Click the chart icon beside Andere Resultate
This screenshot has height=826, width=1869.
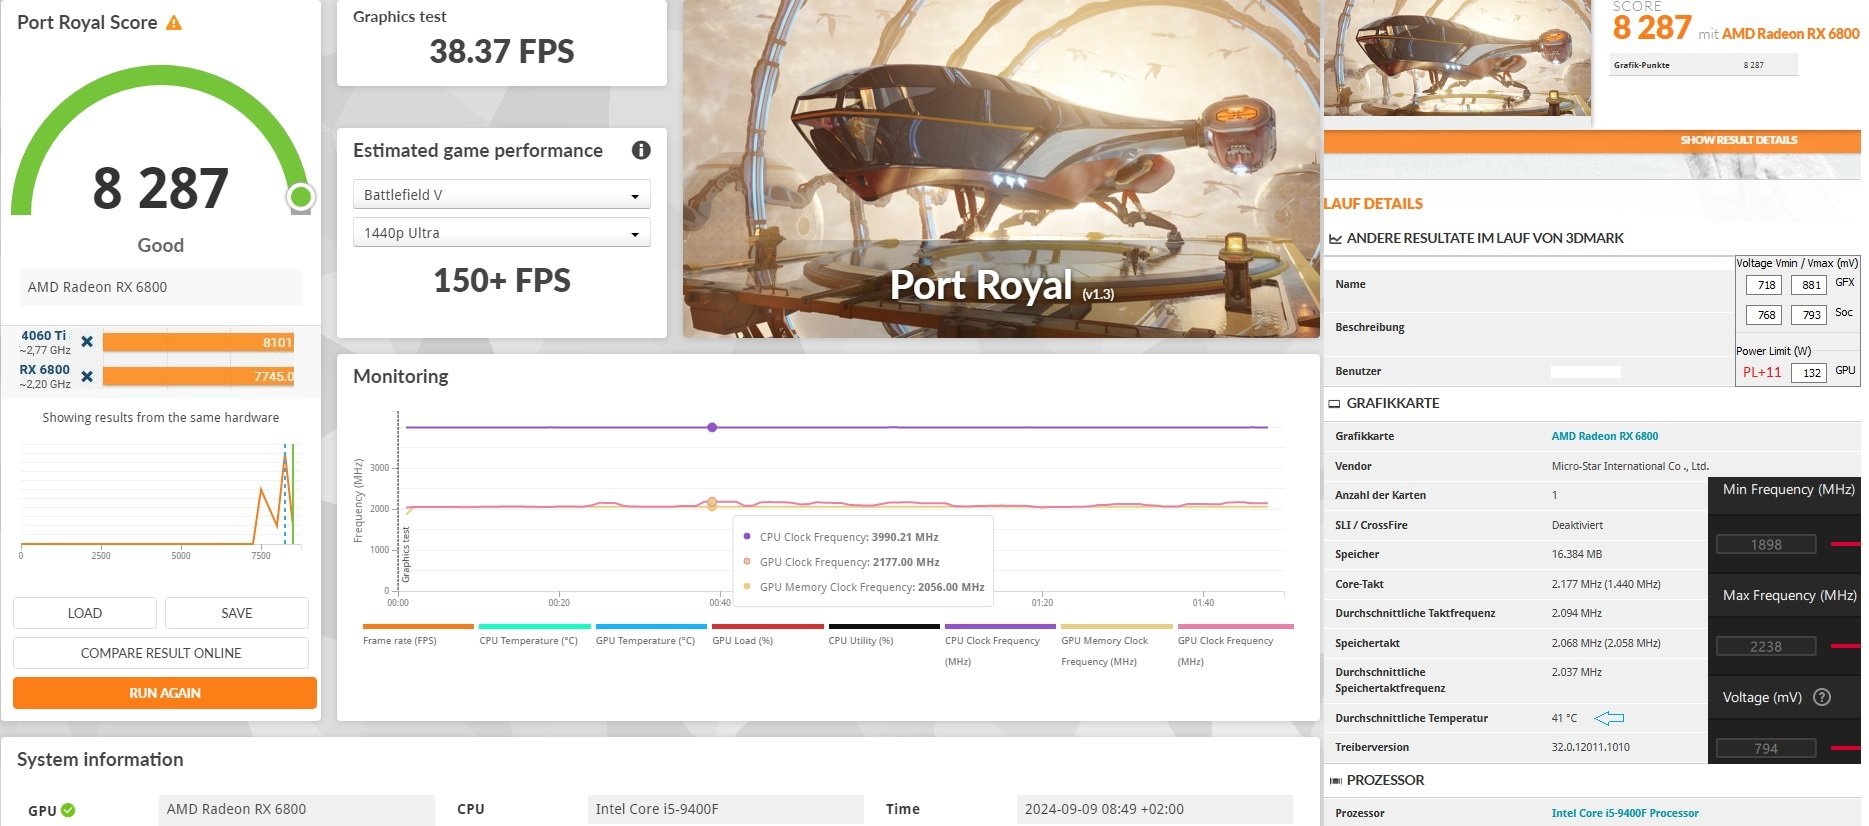[1335, 238]
